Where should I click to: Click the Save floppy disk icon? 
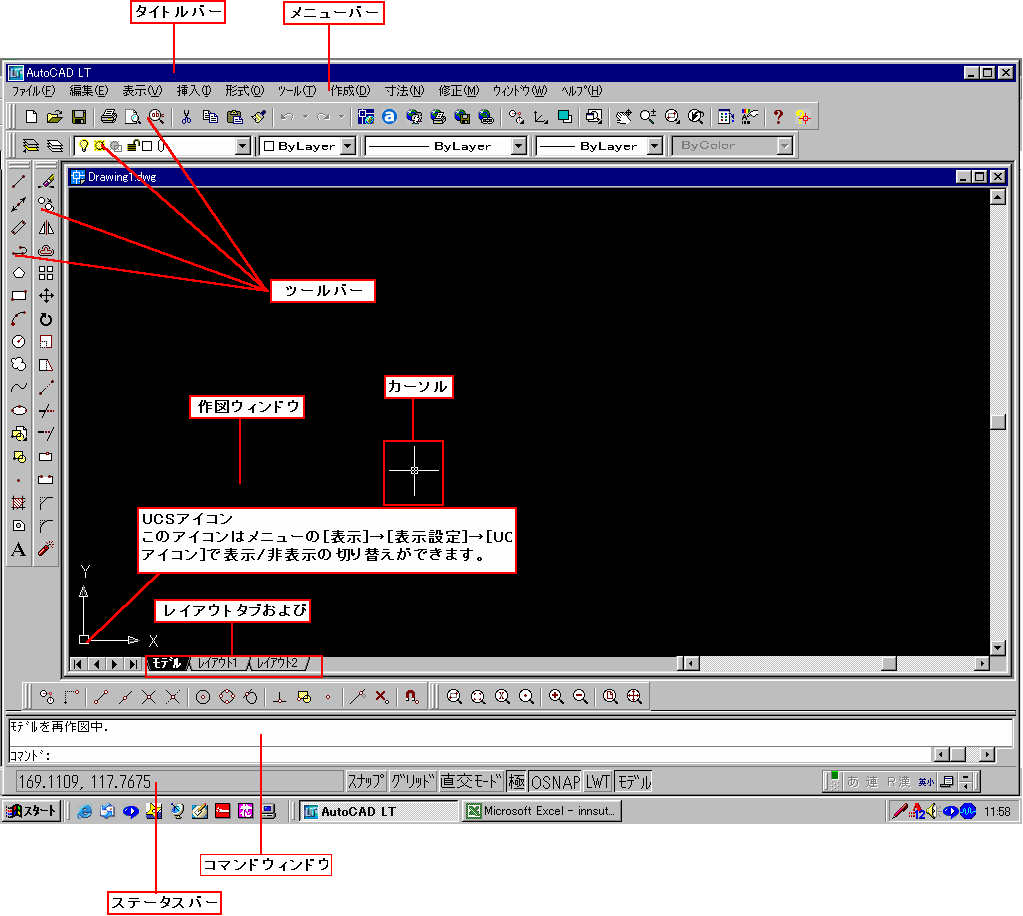pos(79,117)
